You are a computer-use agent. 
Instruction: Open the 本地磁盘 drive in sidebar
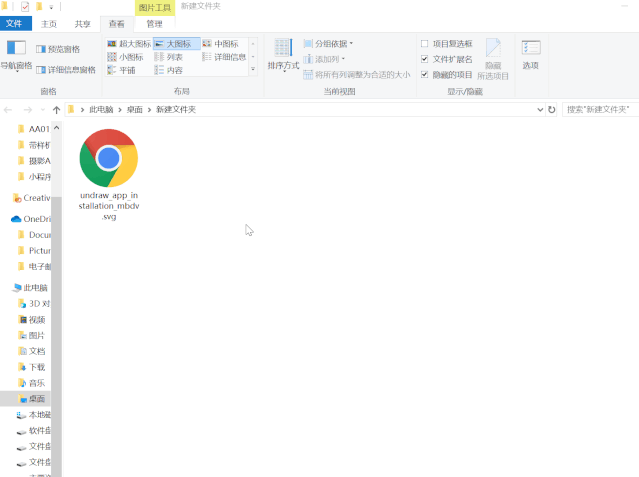click(33, 415)
